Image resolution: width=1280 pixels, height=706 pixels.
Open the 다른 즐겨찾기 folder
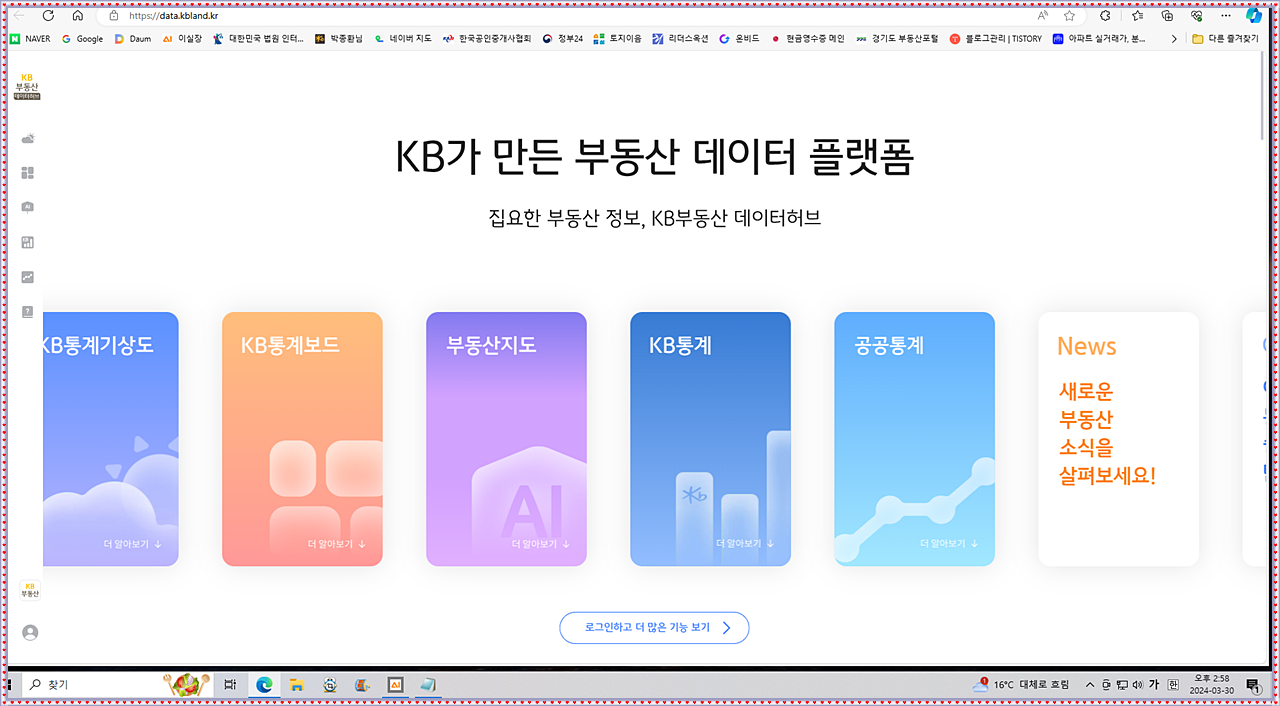point(1226,39)
